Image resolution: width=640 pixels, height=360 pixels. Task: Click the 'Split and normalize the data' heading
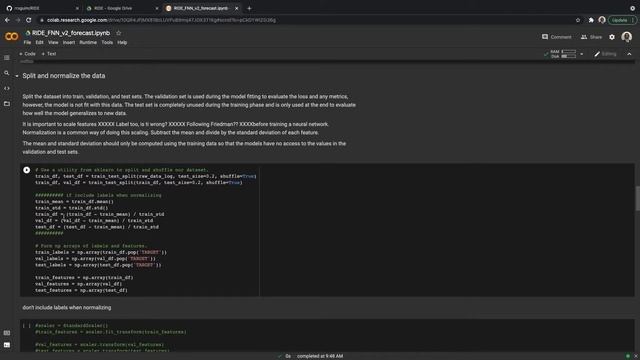64,76
